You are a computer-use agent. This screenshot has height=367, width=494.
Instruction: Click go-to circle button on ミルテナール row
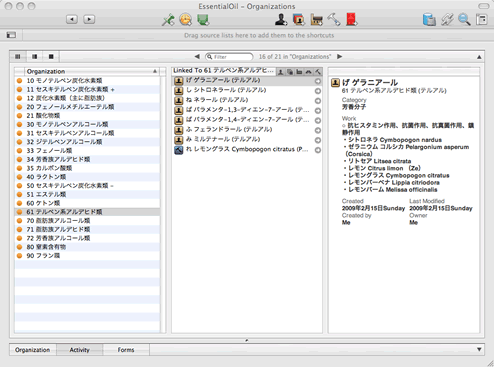[318, 140]
